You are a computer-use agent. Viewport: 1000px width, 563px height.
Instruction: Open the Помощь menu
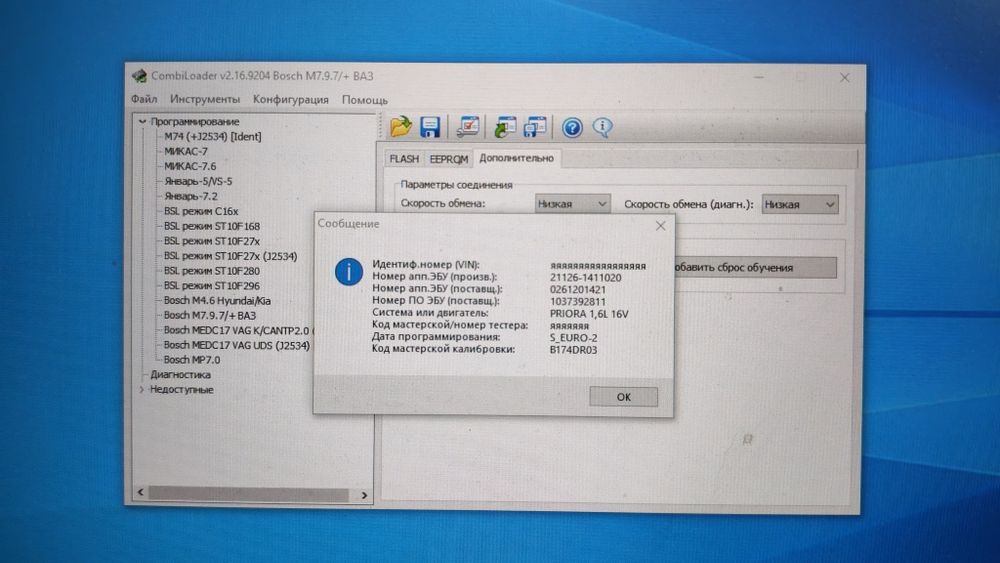[x=365, y=99]
